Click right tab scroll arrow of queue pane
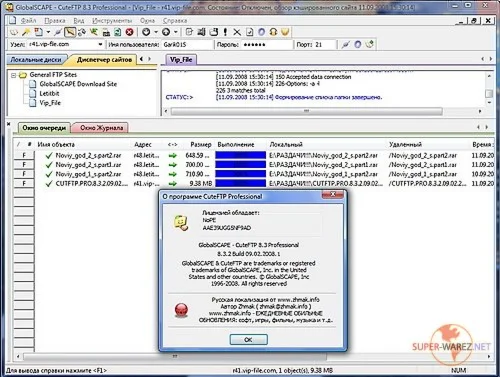500x377 pixels. tap(487, 127)
